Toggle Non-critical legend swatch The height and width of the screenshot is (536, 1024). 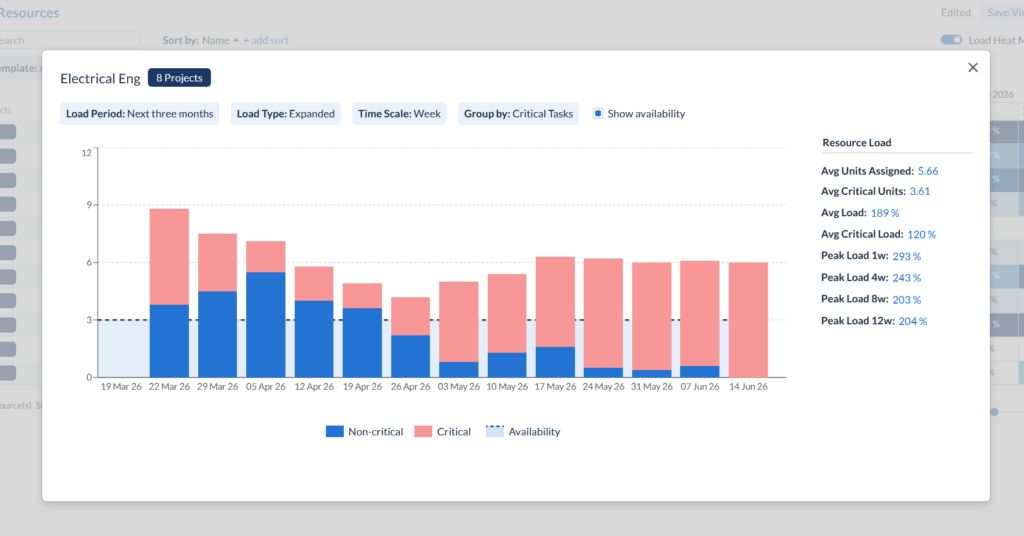pyautogui.click(x=335, y=432)
